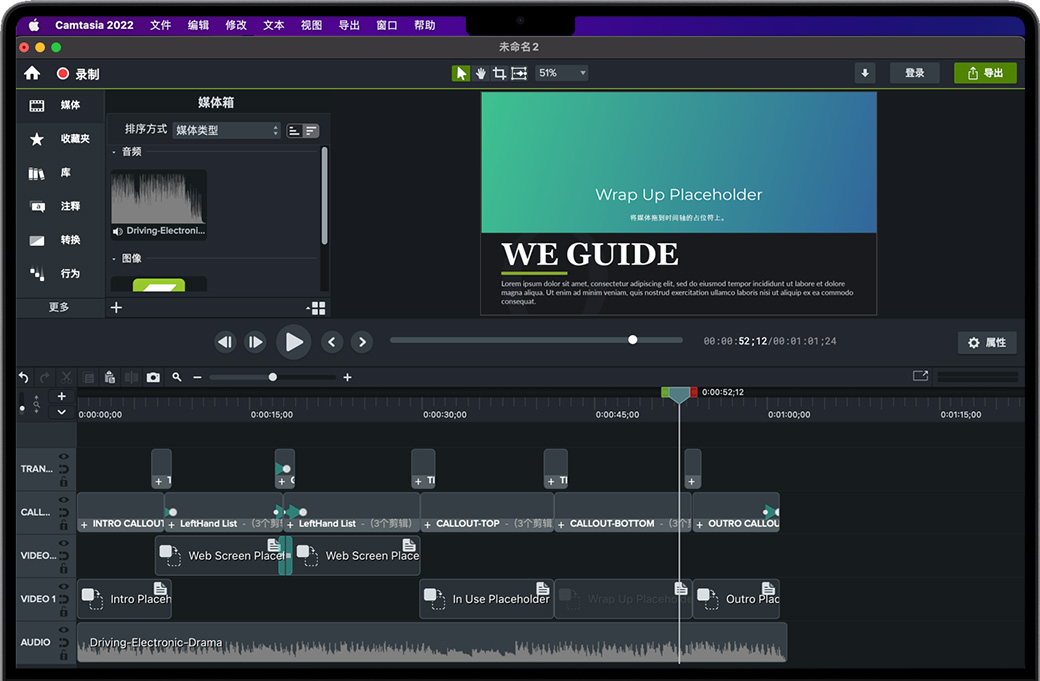Detach the timeline with the pop-out icon

[920, 376]
